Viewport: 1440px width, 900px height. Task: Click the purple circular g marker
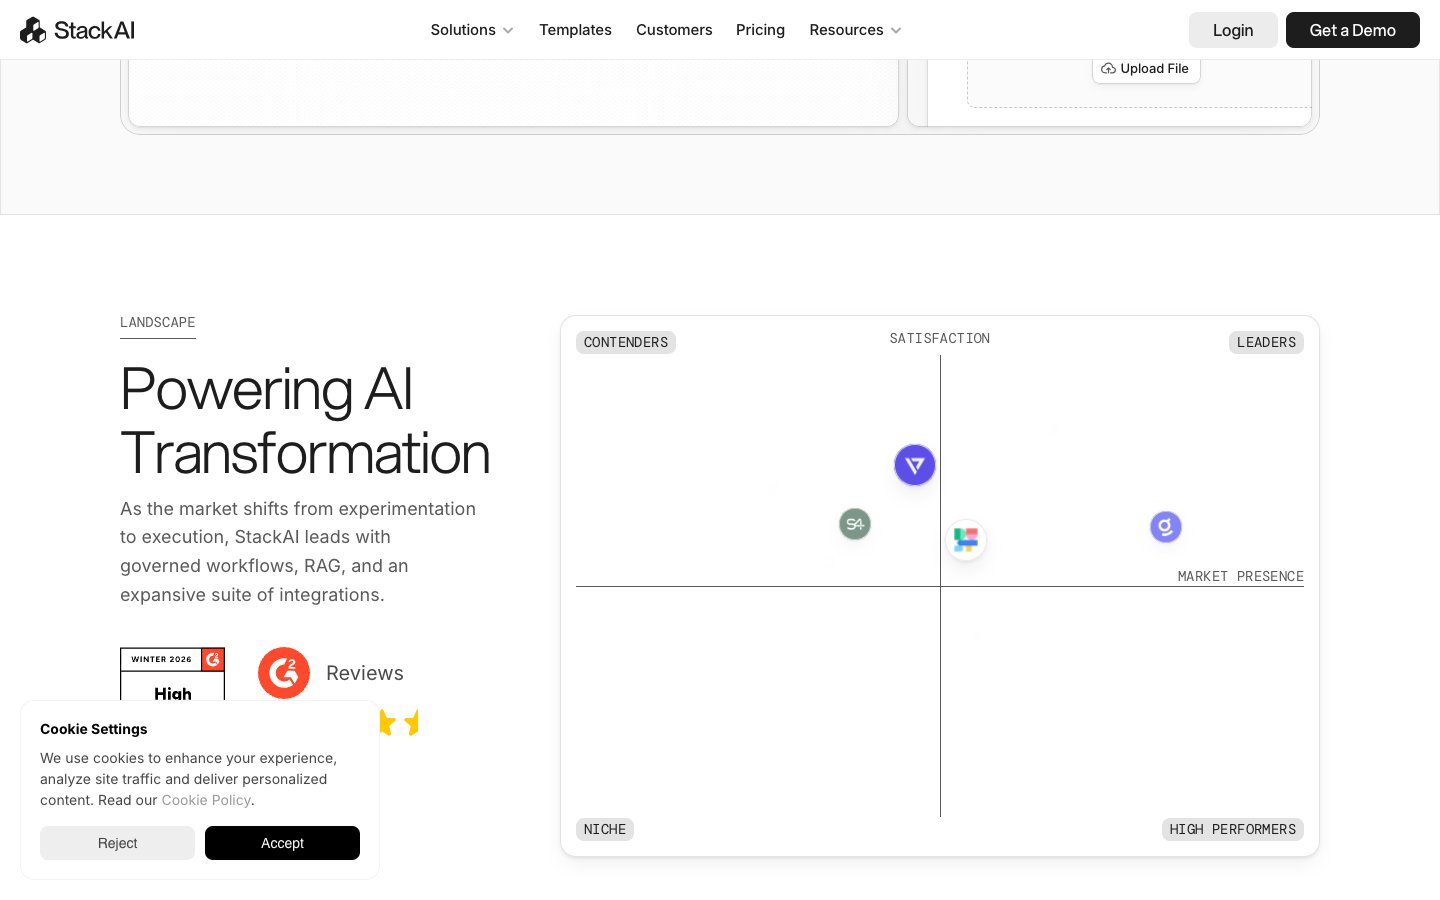[1165, 526]
